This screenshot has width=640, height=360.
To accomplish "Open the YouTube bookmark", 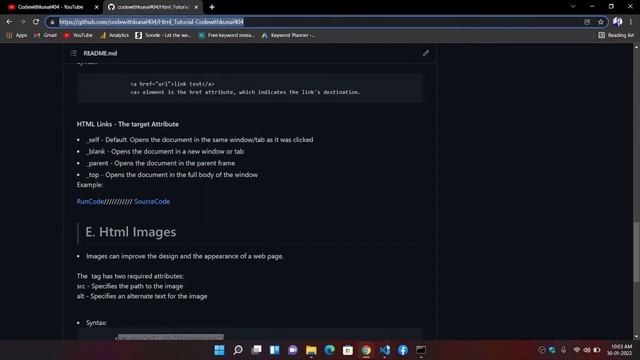I will click(78, 36).
